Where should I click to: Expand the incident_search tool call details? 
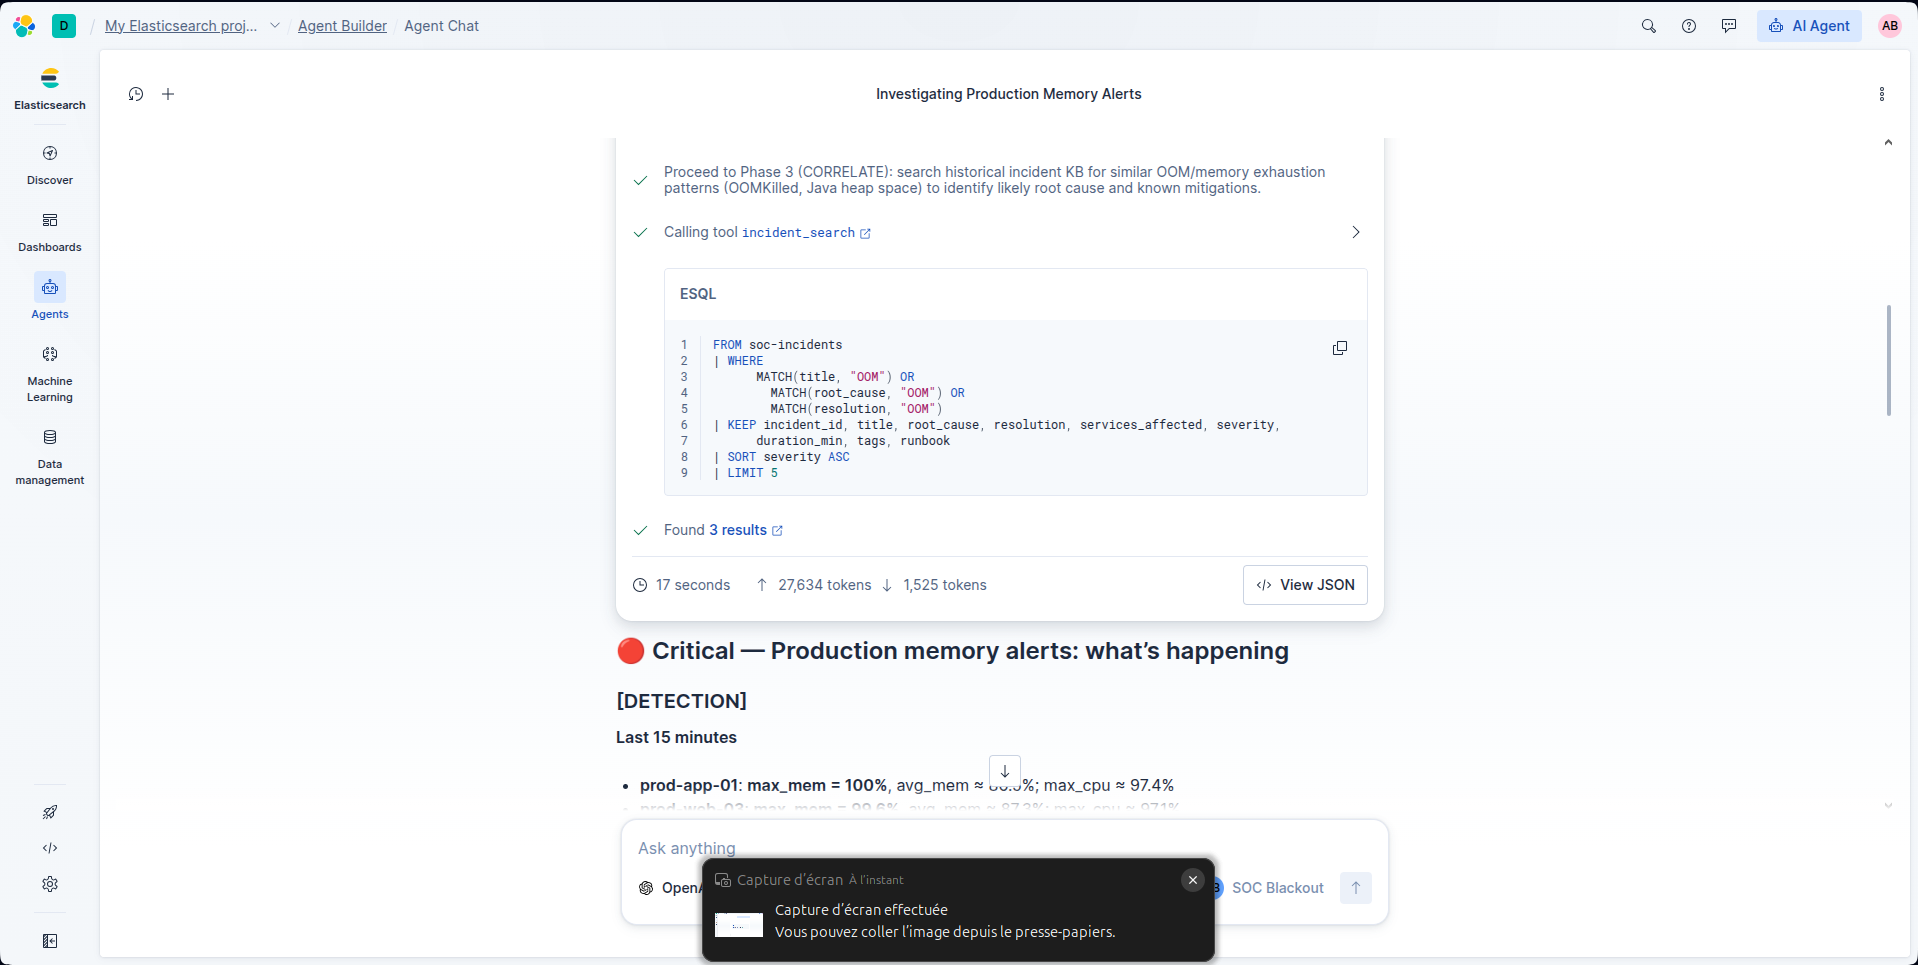point(1356,232)
